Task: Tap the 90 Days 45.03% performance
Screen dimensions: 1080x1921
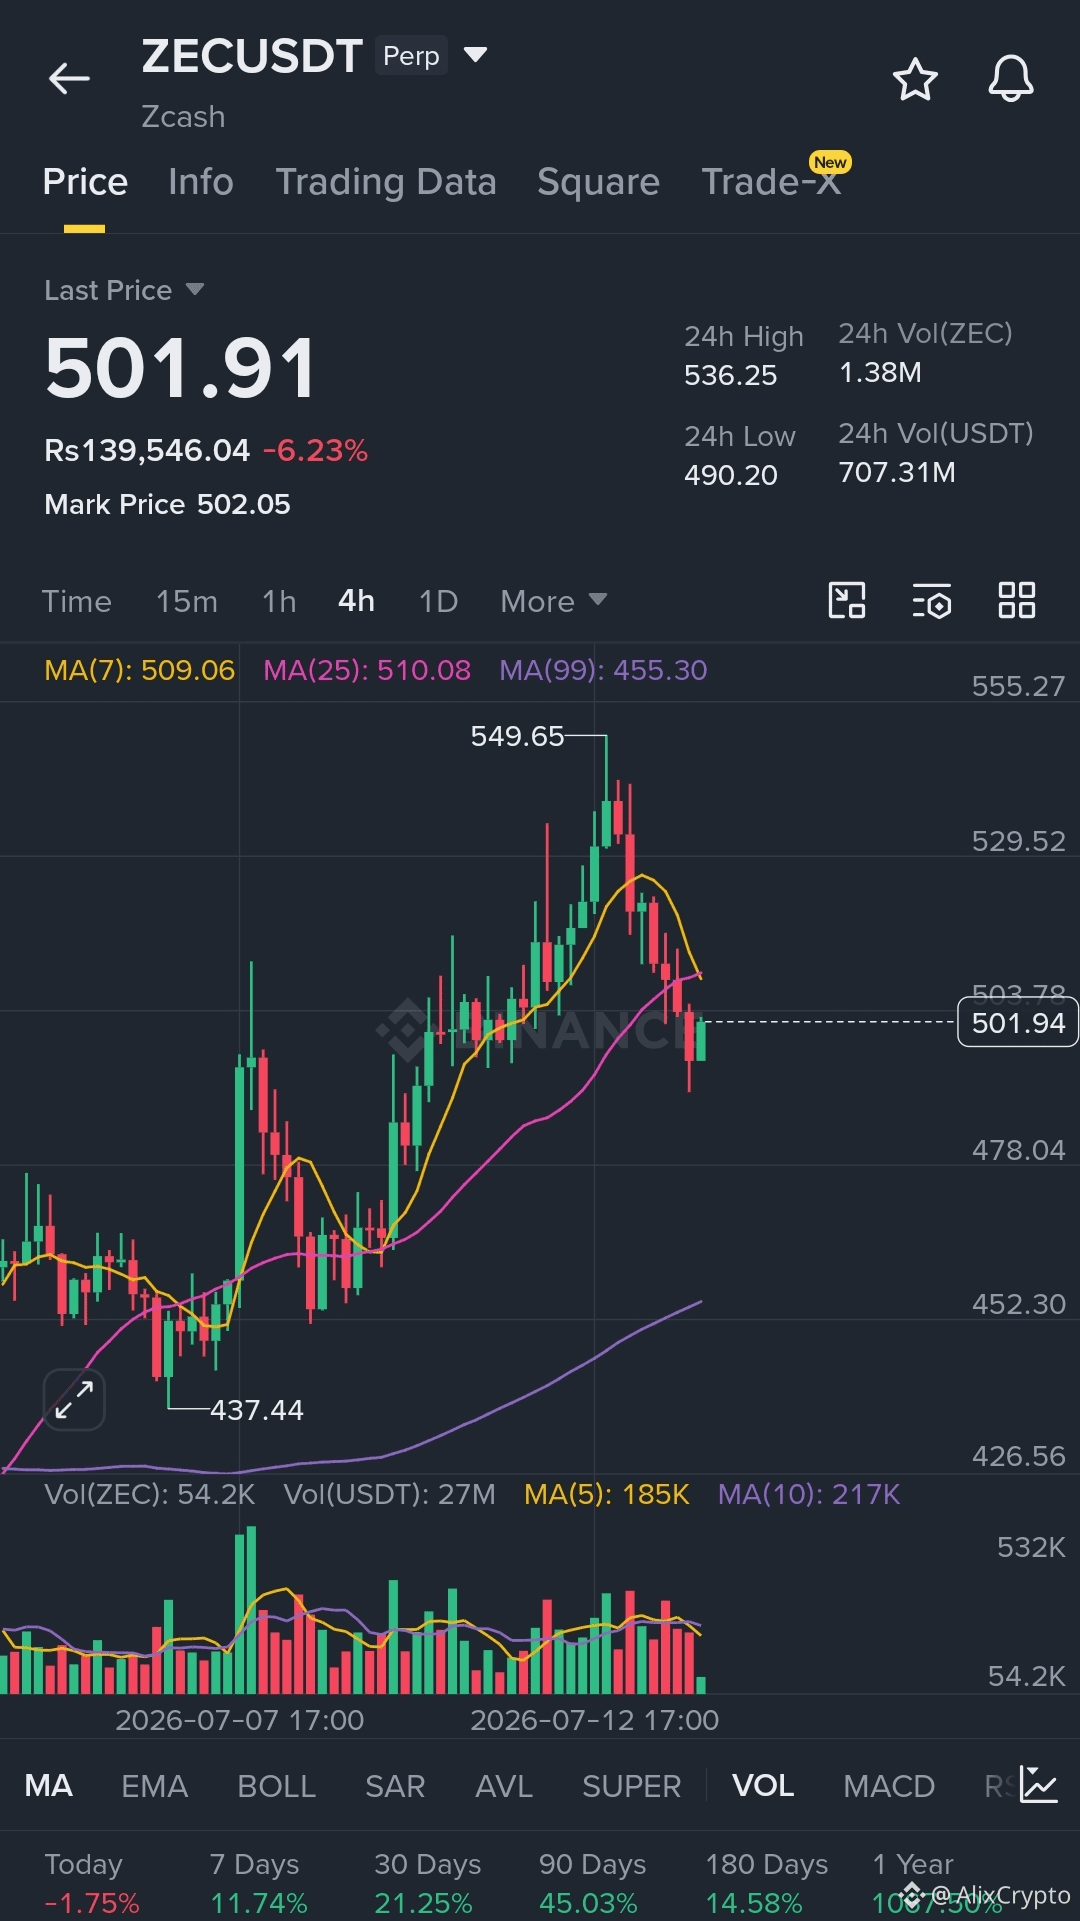Action: coord(592,1884)
